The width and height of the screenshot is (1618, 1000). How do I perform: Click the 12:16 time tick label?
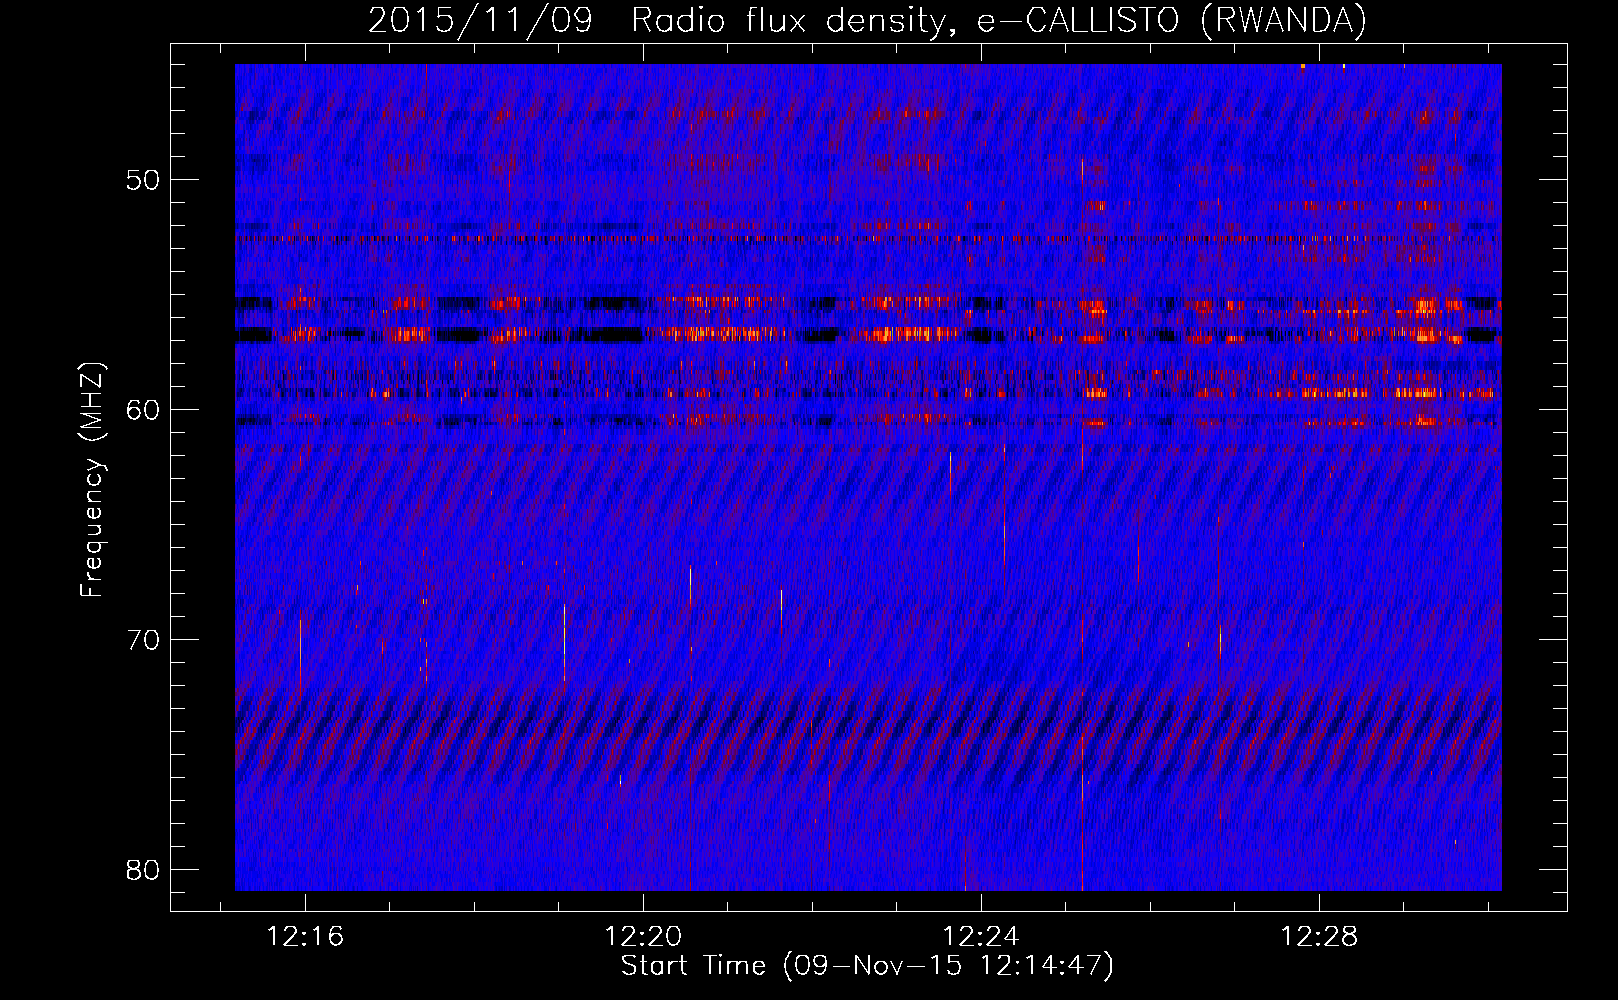(x=305, y=937)
